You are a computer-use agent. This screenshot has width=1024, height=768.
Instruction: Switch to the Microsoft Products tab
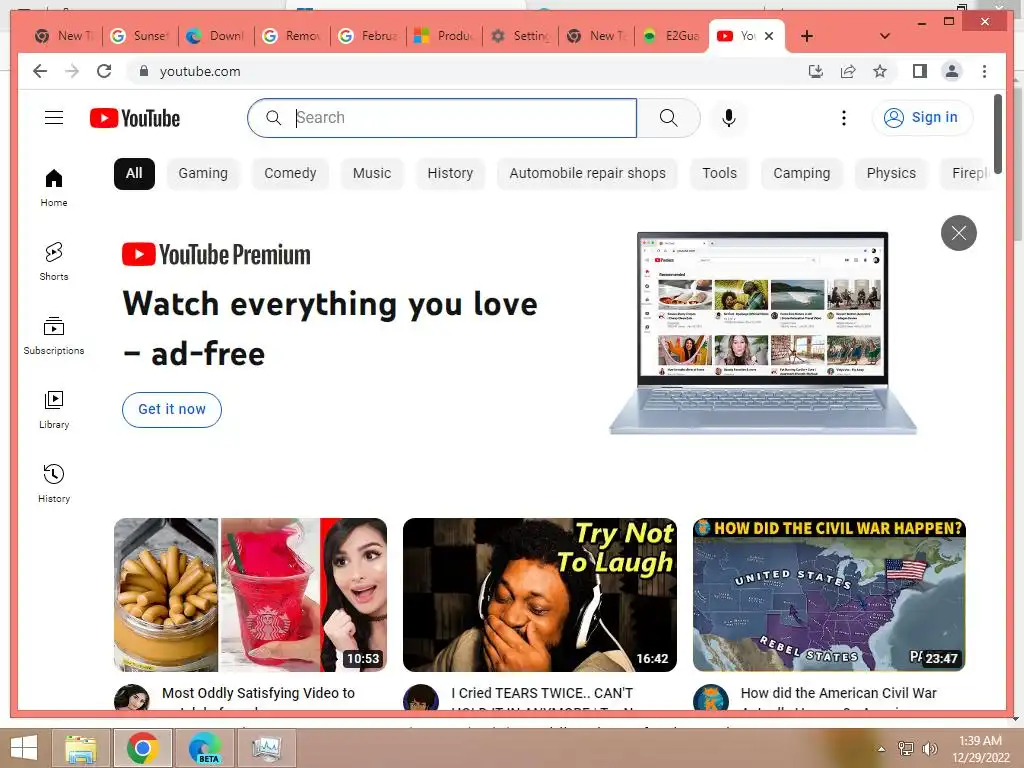[445, 36]
